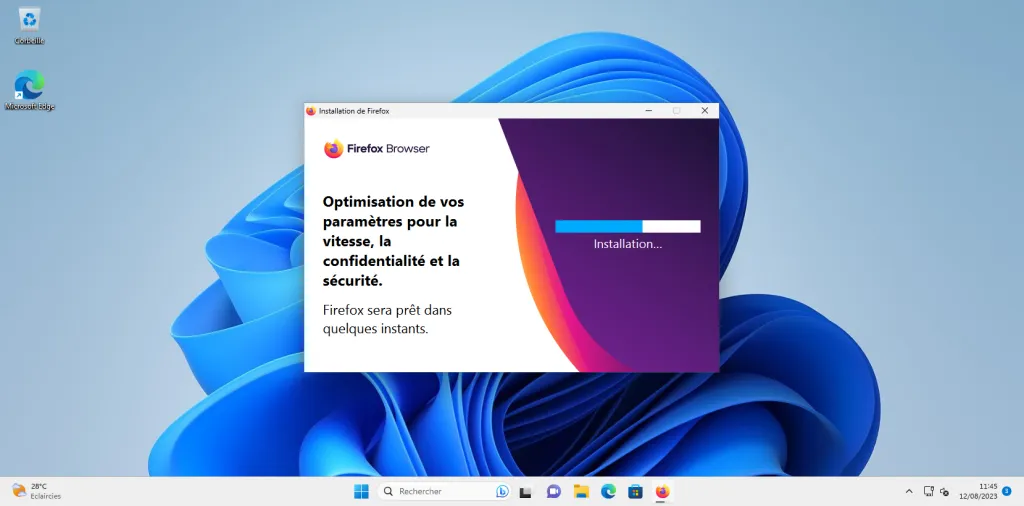
Task: Click 'Firefox sera prêt dans quelques instants' text
Action: [x=387, y=319]
